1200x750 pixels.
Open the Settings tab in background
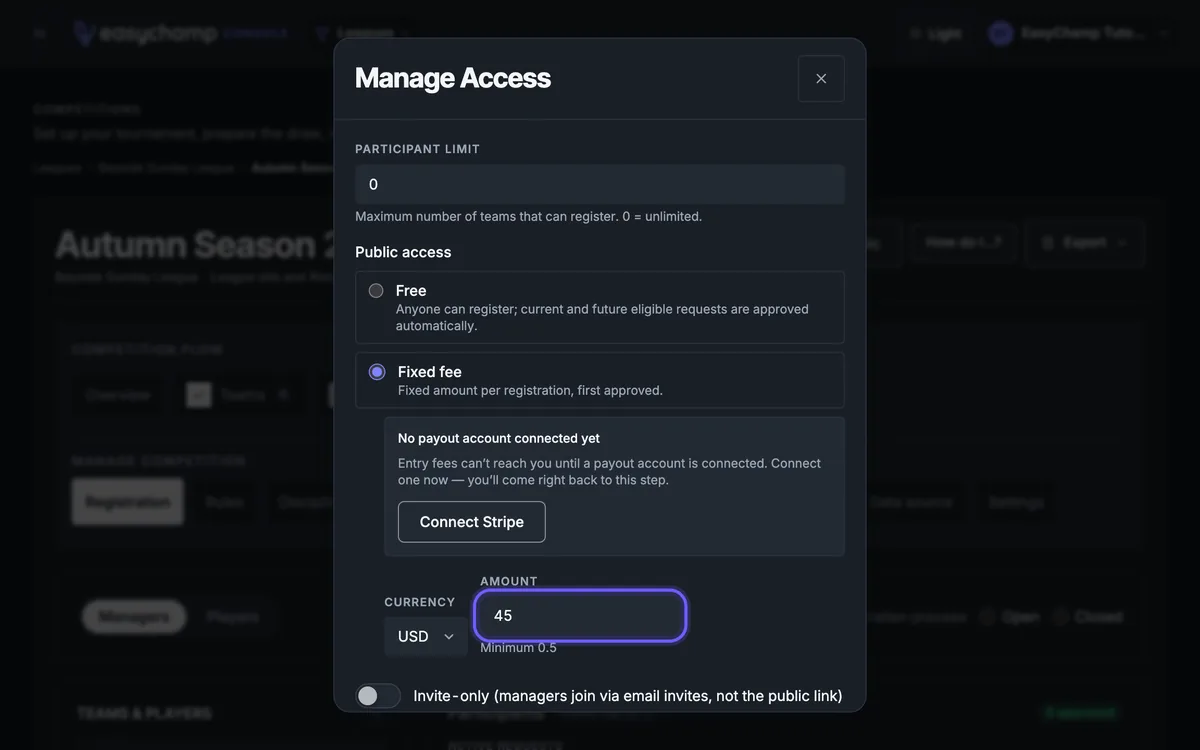1016,502
